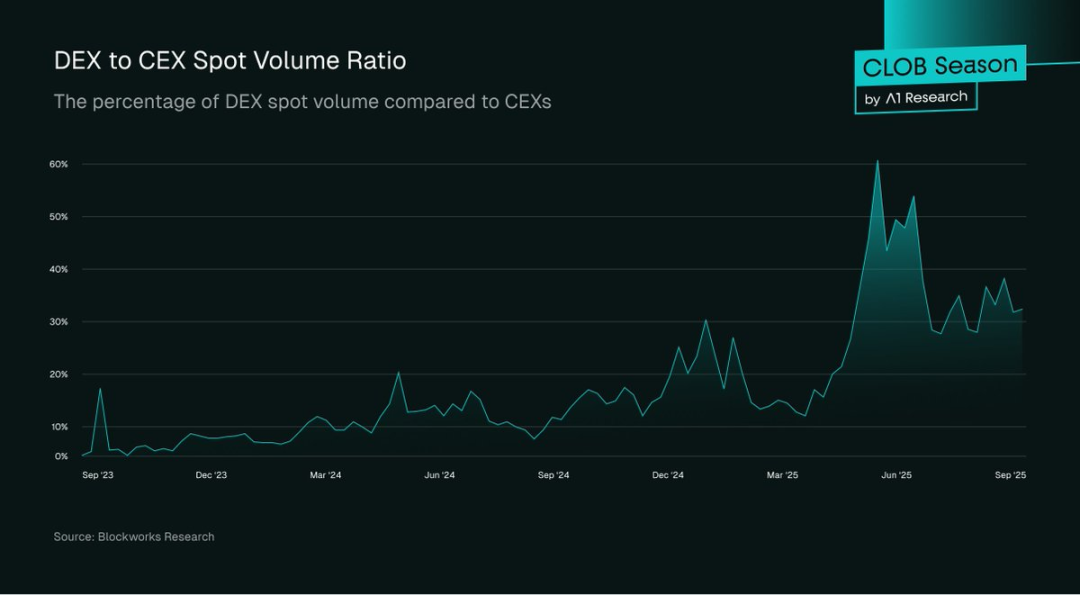Click the chart title 'DEX to CEX Spot Volume Ratio'
Viewport: 1080px width, 595px height.
pos(230,61)
